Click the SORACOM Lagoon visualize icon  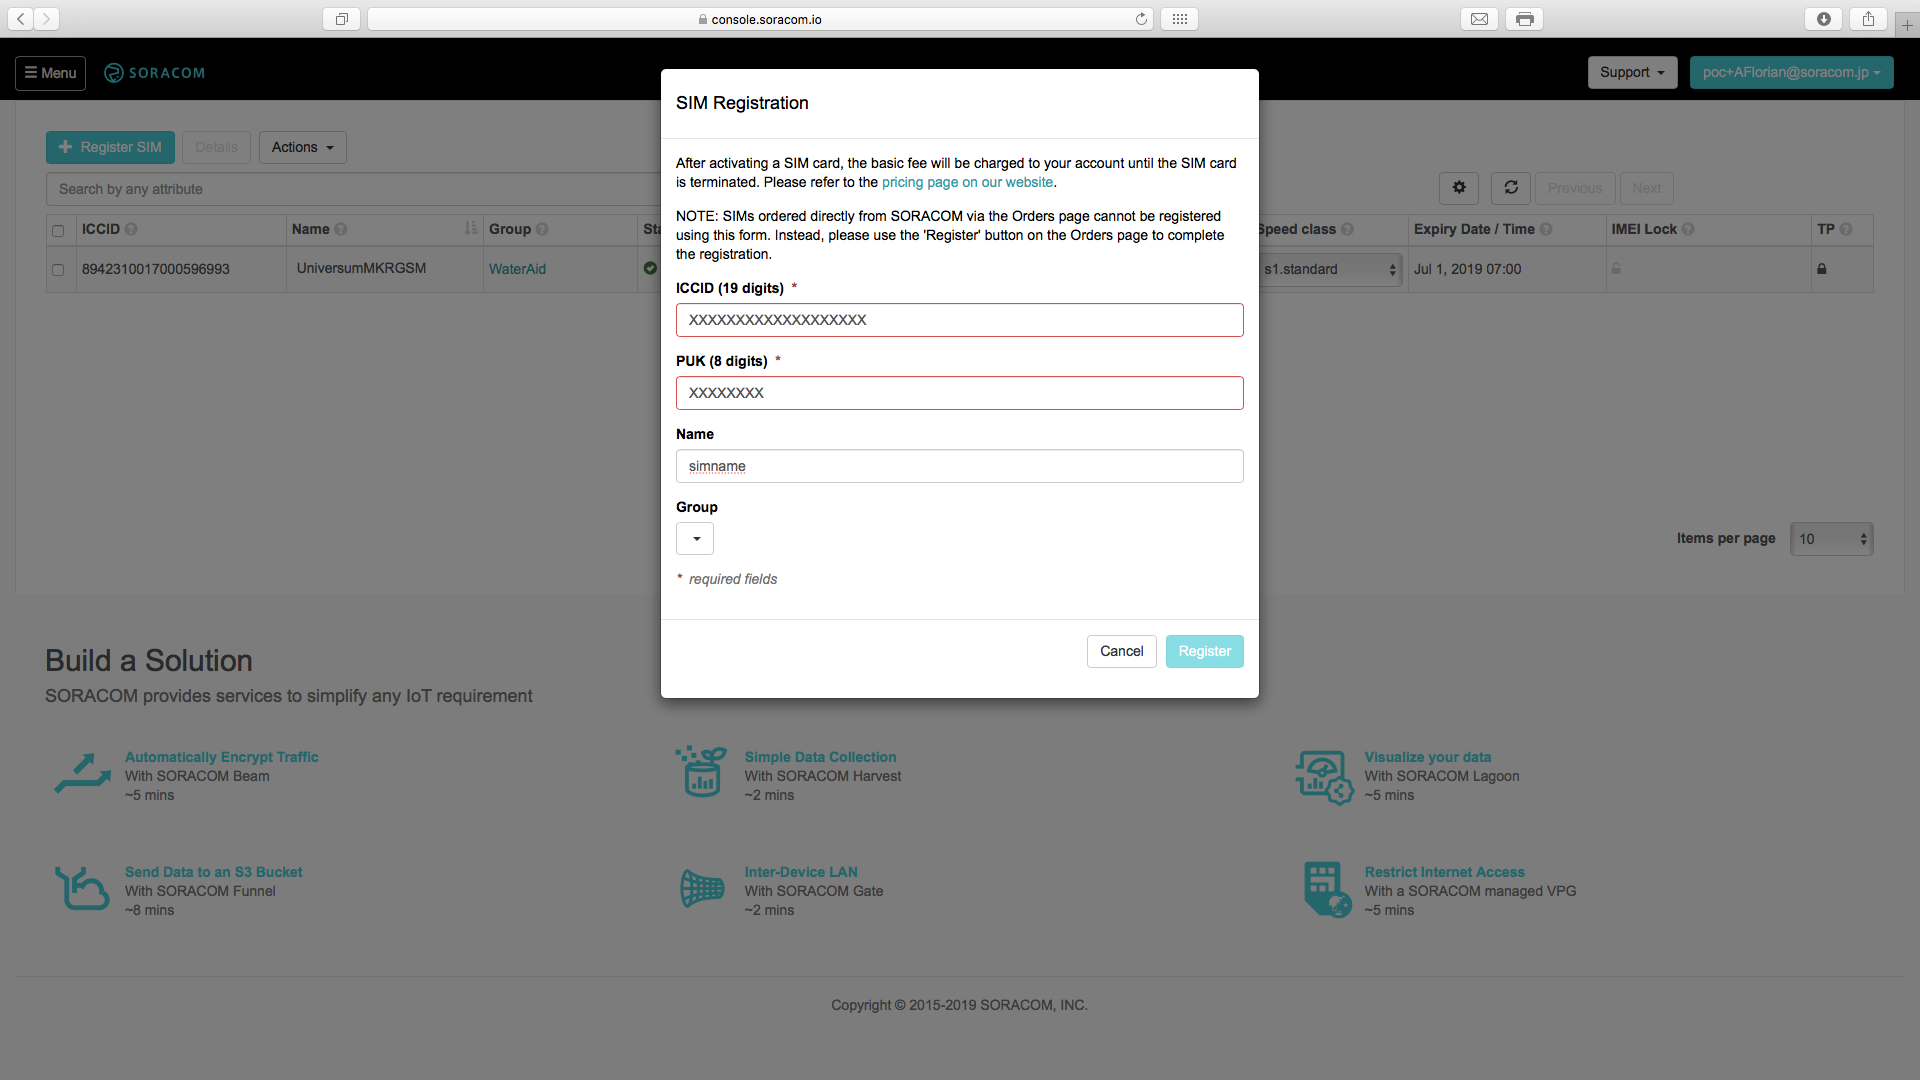[x=1324, y=777]
